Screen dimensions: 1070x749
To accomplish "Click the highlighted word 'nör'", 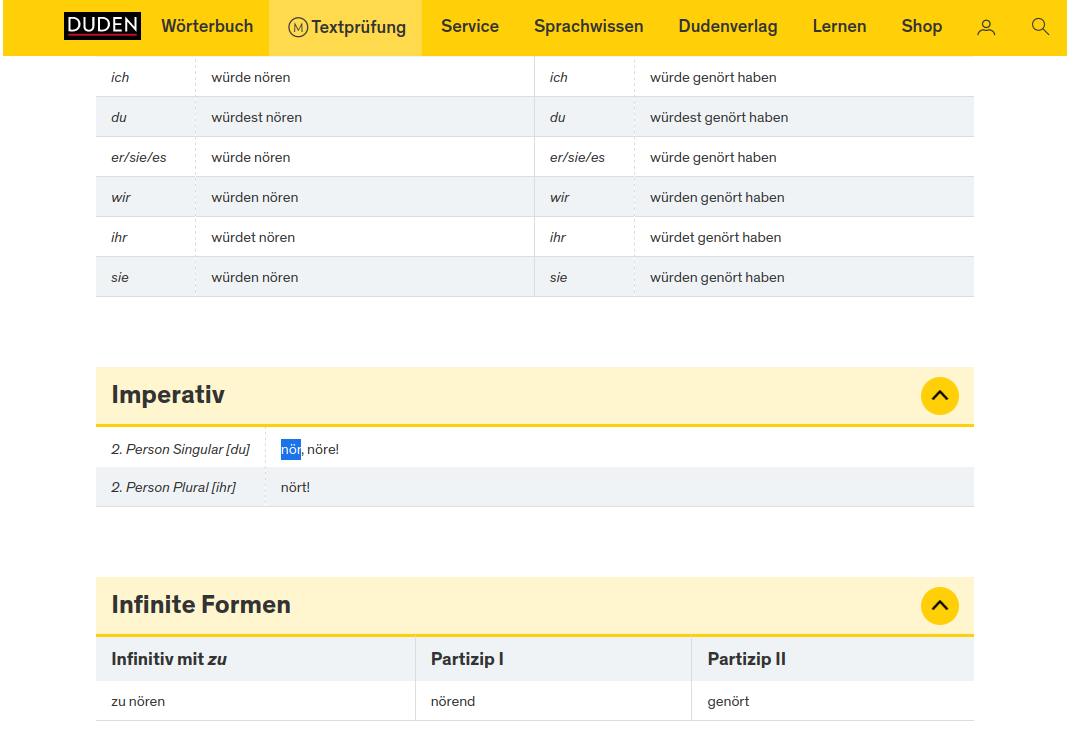I will pos(290,450).
